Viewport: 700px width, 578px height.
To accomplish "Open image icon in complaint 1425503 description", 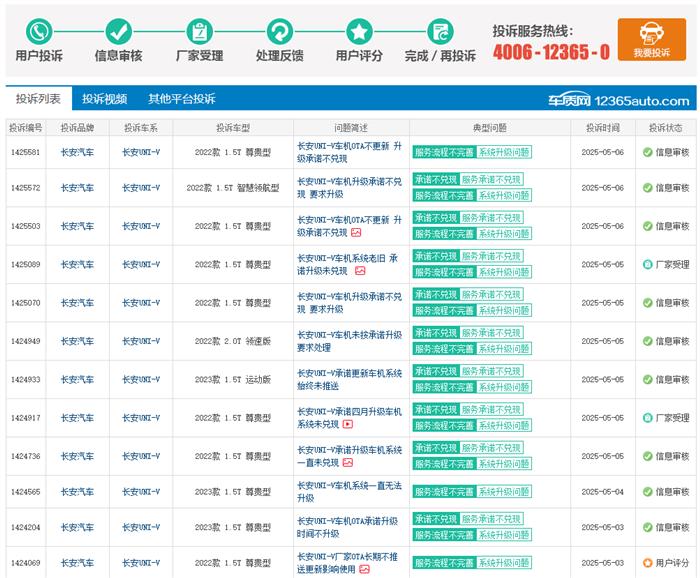I will tap(356, 233).
